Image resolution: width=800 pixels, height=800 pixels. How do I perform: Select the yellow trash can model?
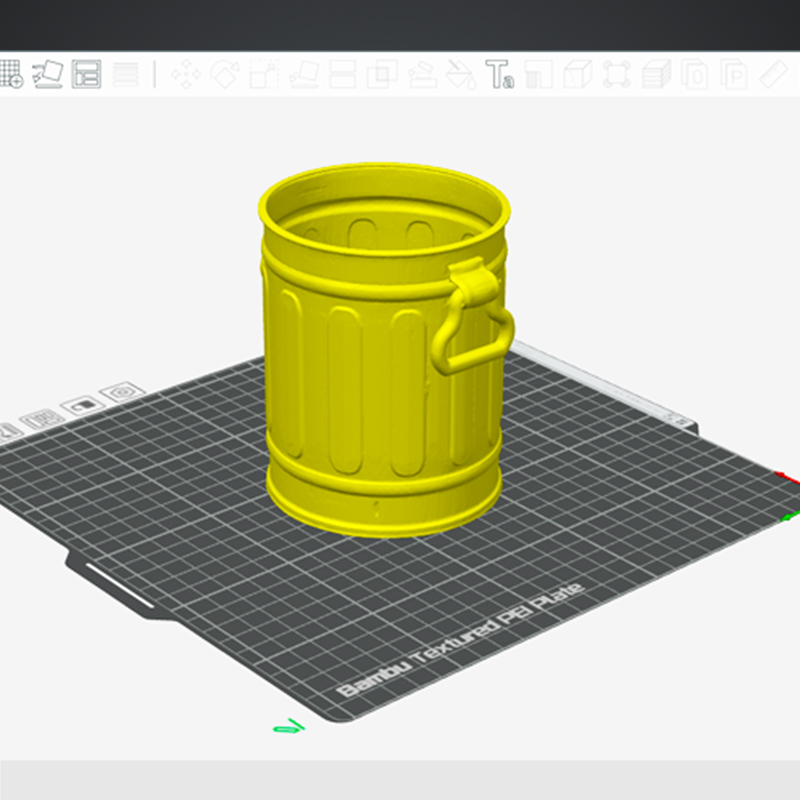point(386,350)
